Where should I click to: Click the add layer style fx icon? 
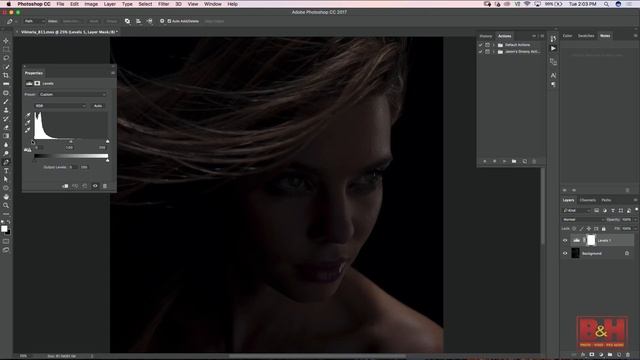pyautogui.click(x=583, y=355)
